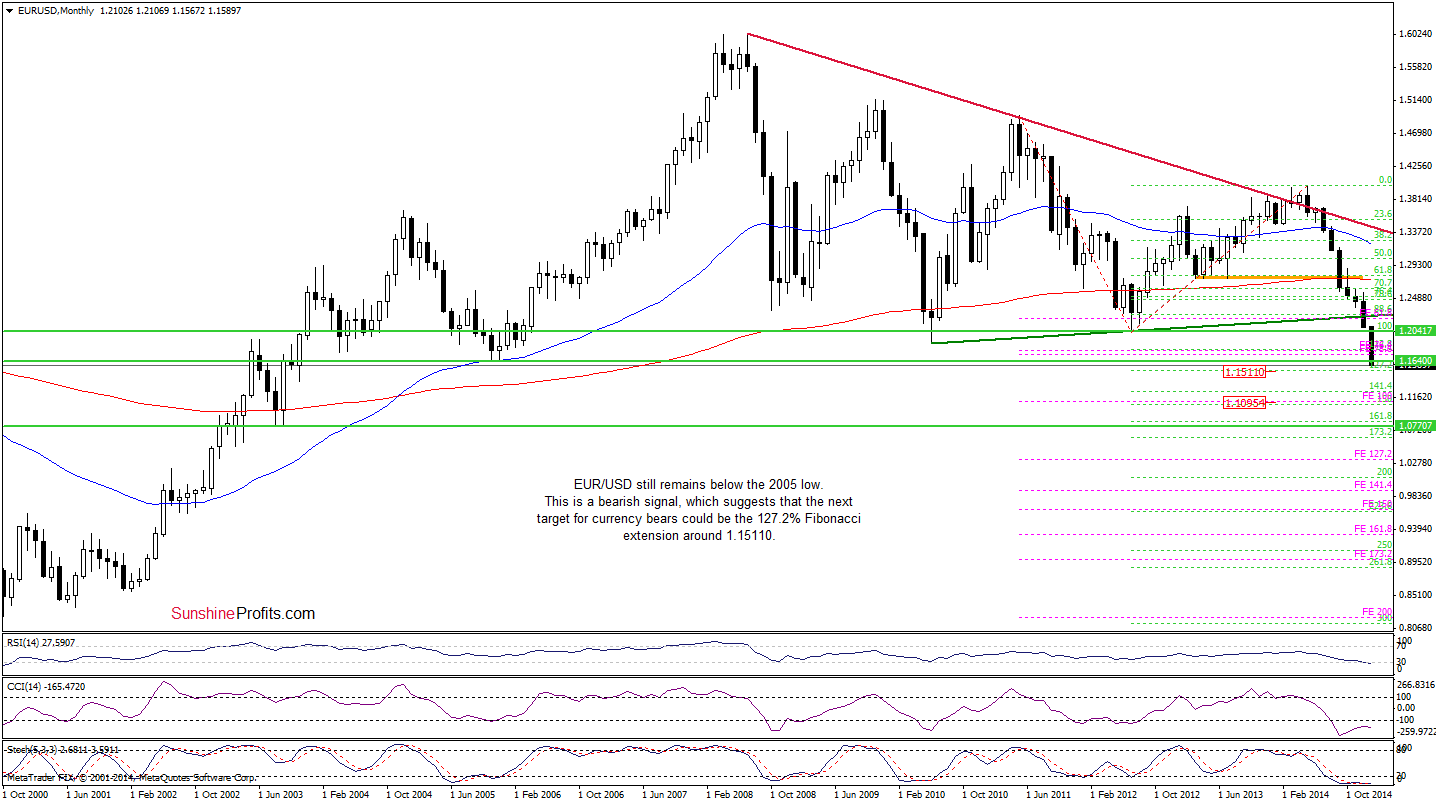This screenshot has width=1436, height=803.
Task: Click the Fibonacci 50.0 retracement label
Action: (x=1384, y=253)
